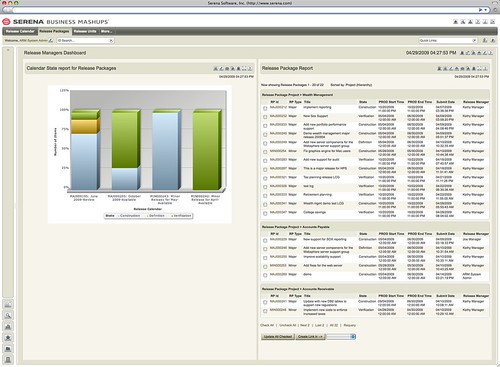Click the All 22 link
This screenshot has height=367, width=500.
pos(334,325)
